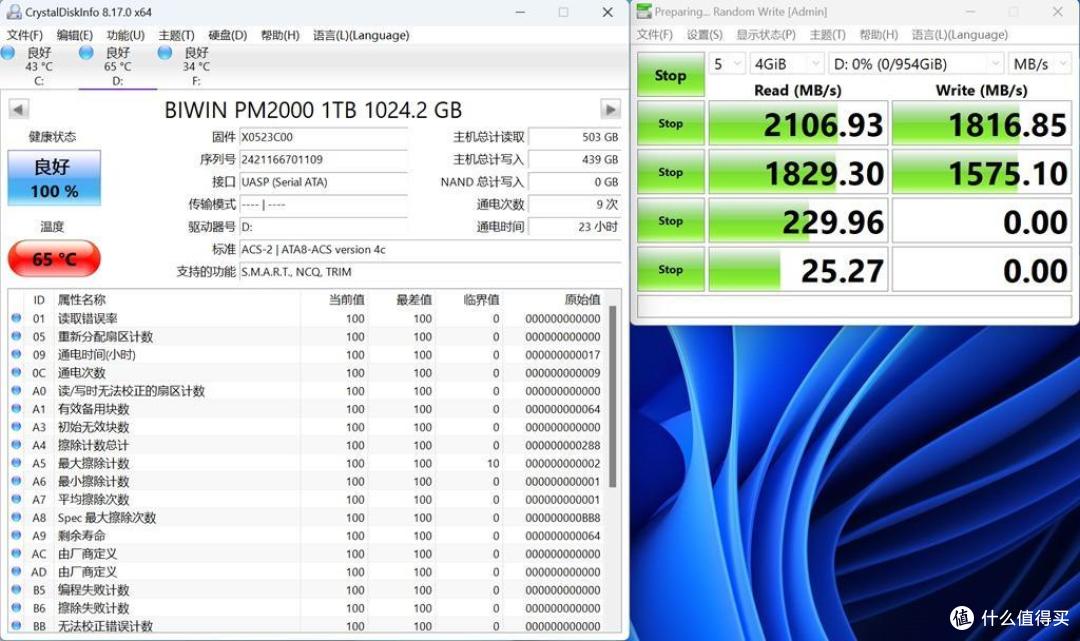Screen dimensions: 1080x641
Task: Click status dot for attribute A5 最大擦除计数
Action: 17,463
